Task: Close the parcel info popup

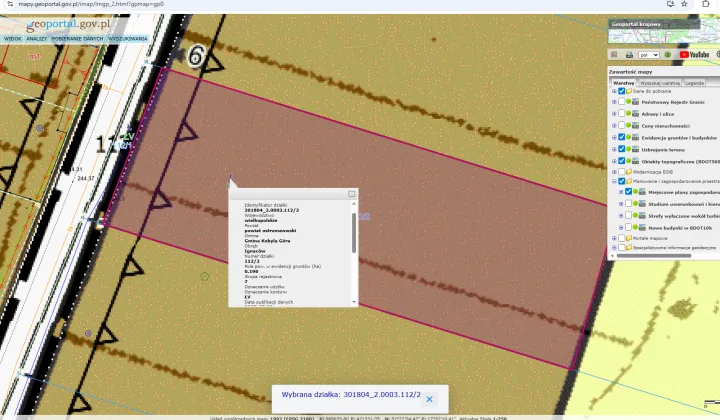Action: 351,194
